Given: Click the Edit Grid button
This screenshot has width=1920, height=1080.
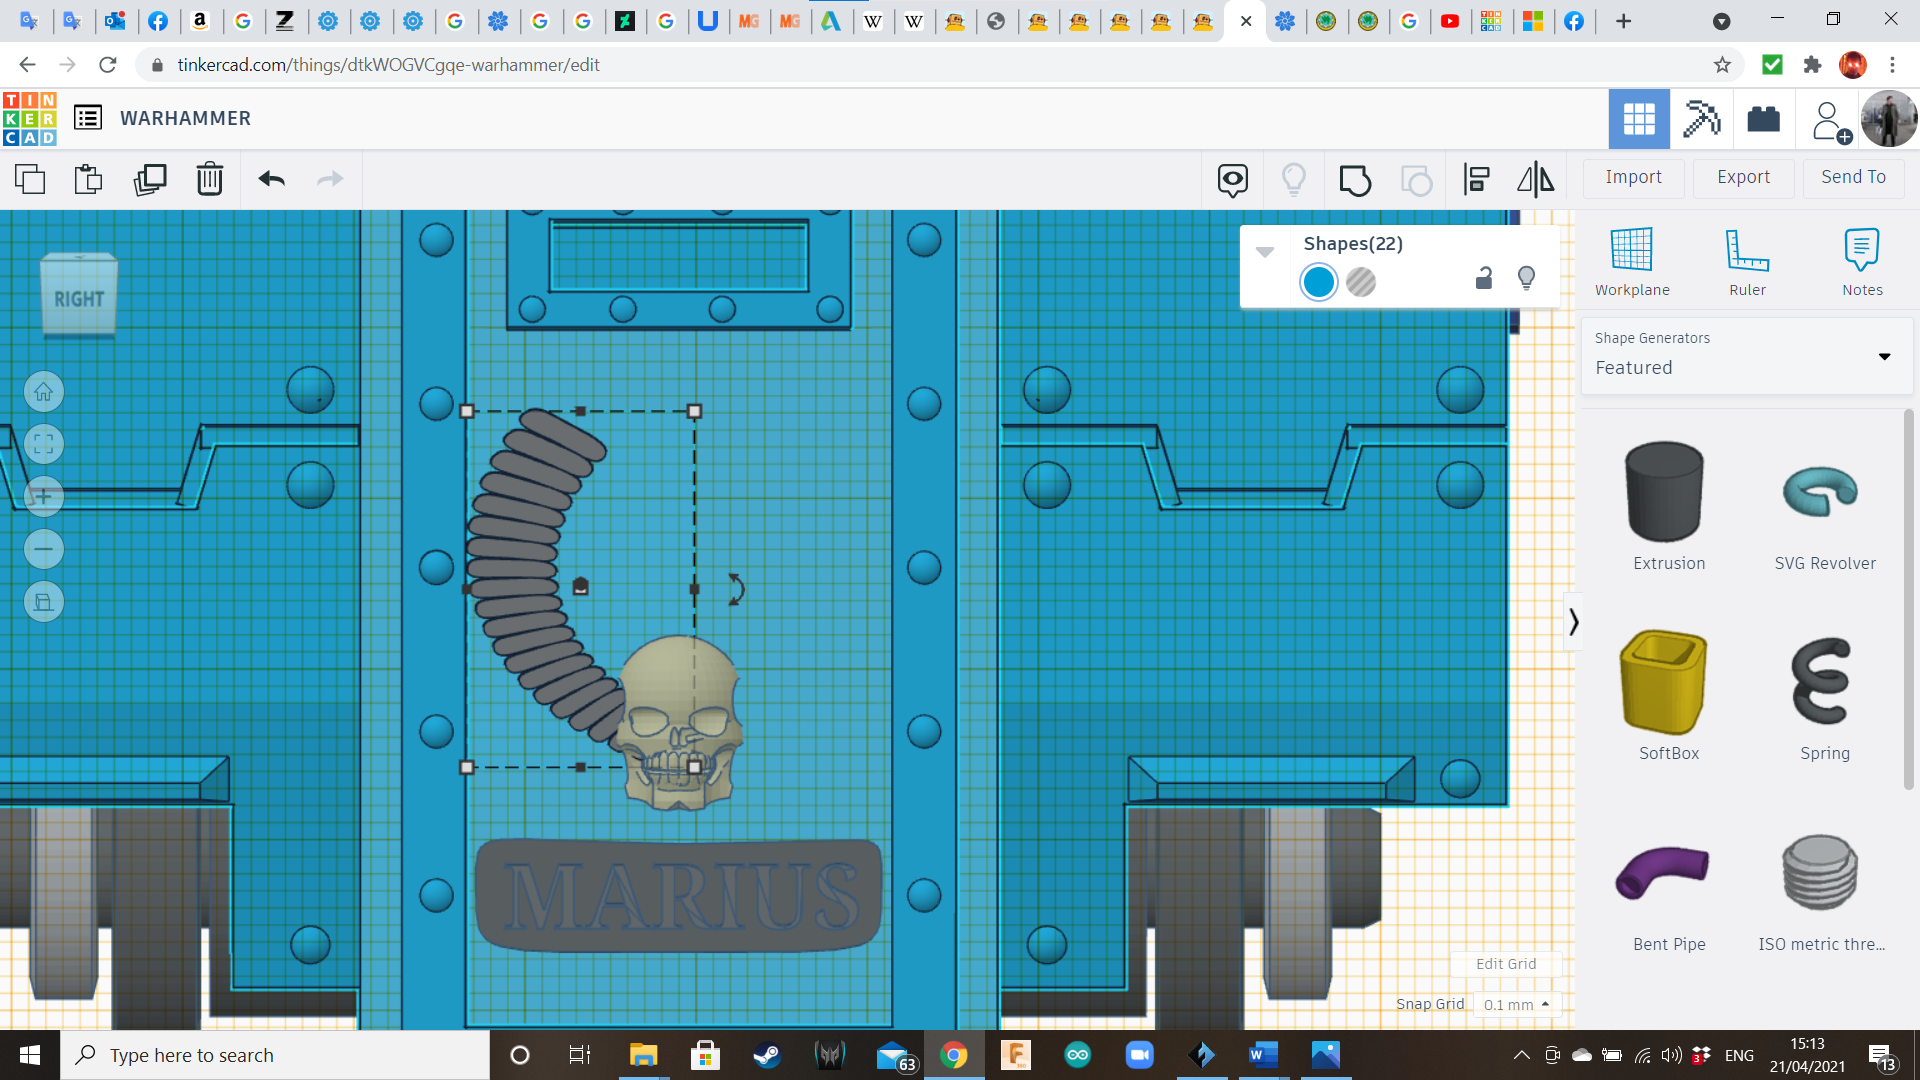Looking at the screenshot, I should pyautogui.click(x=1506, y=964).
